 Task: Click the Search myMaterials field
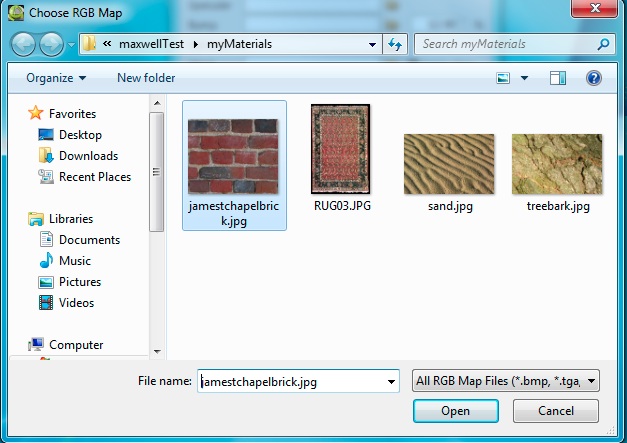(514, 44)
